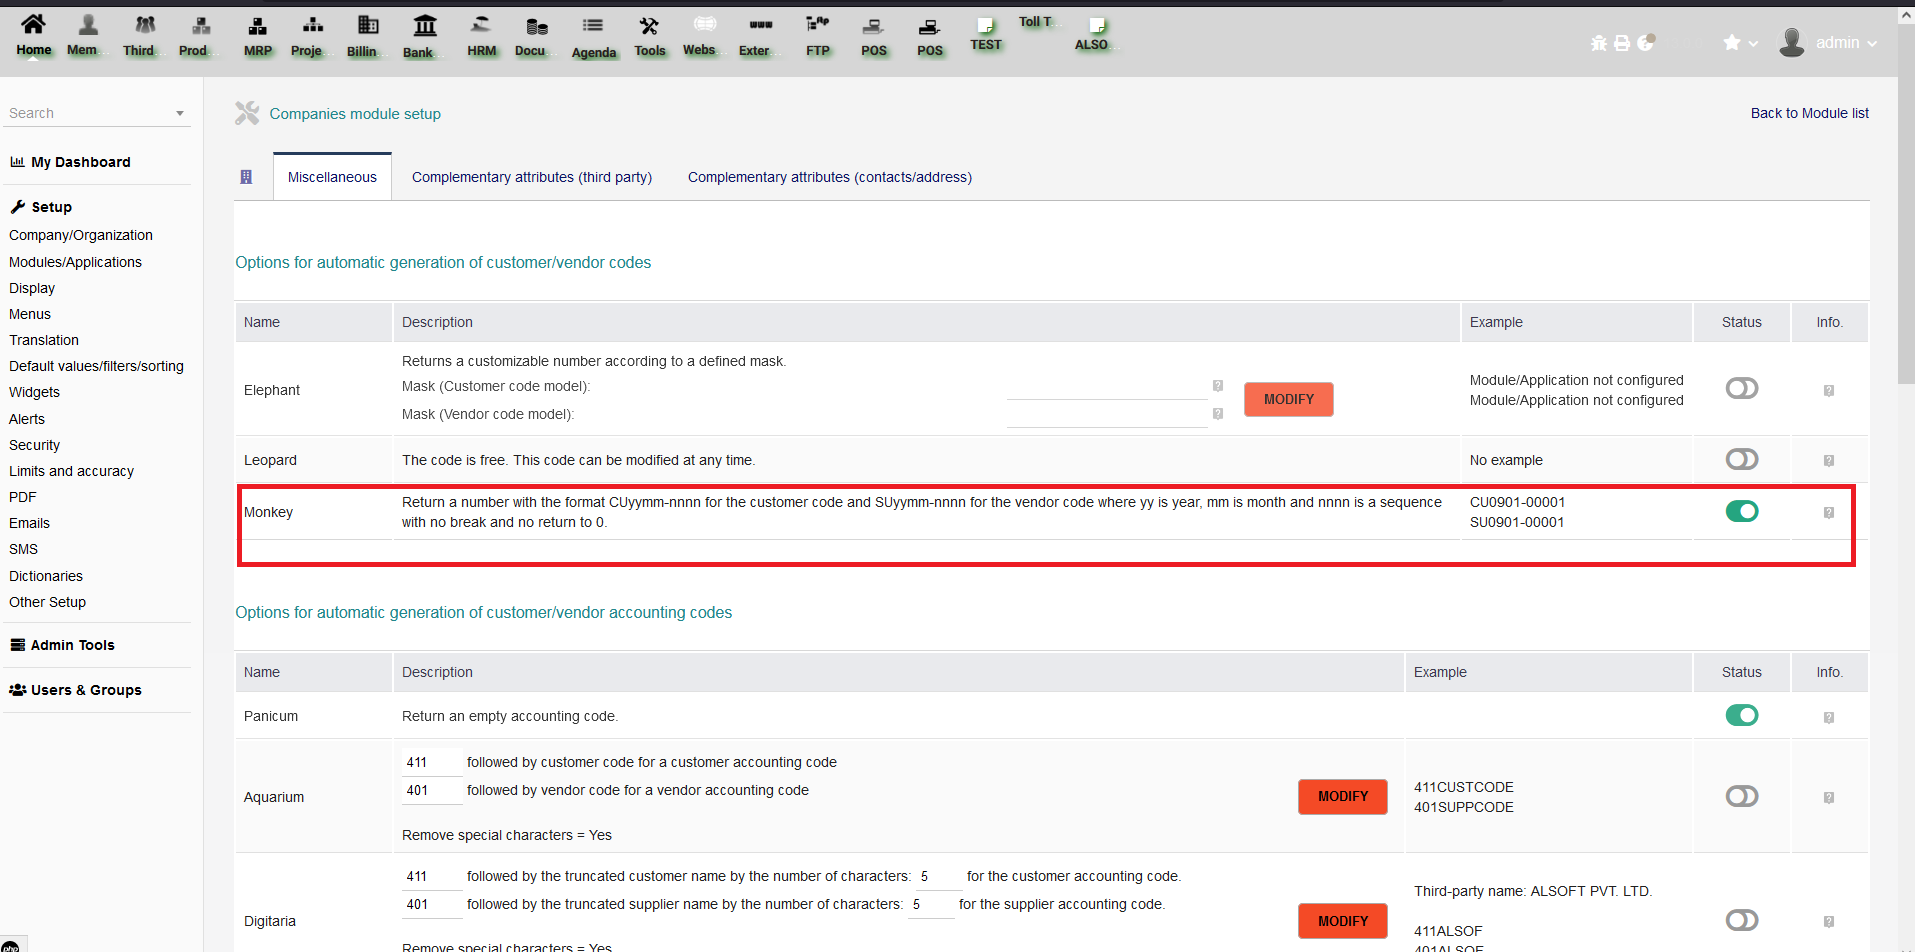Open the Agenda module
The width and height of the screenshot is (1915, 952).
pyautogui.click(x=593, y=36)
